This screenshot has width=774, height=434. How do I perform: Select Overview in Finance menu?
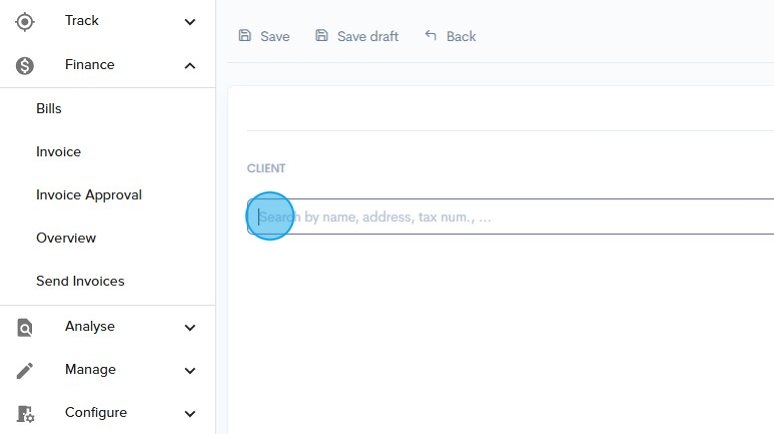point(66,238)
